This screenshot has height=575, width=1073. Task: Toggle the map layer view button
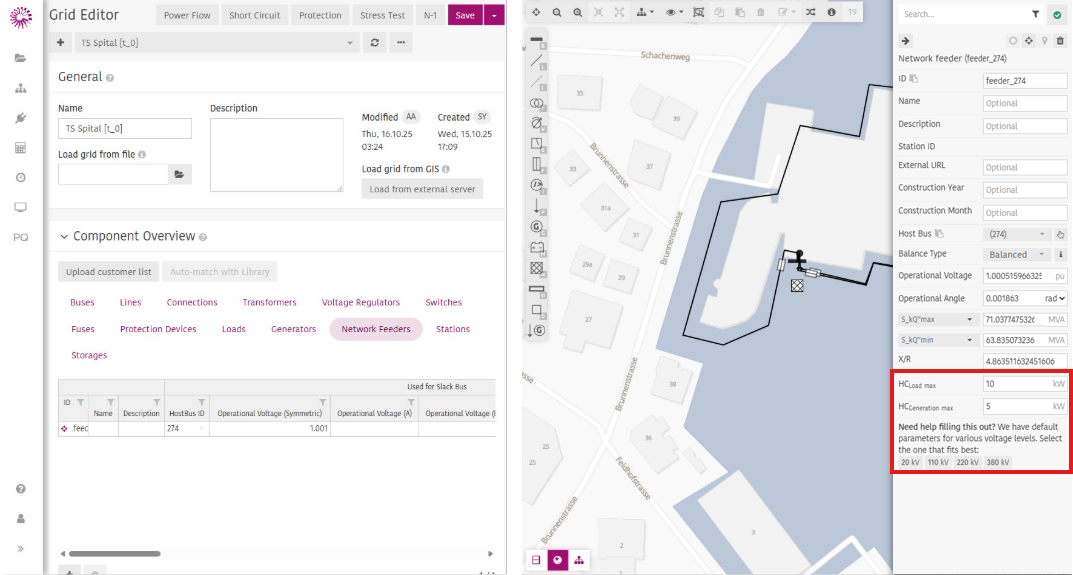558,560
